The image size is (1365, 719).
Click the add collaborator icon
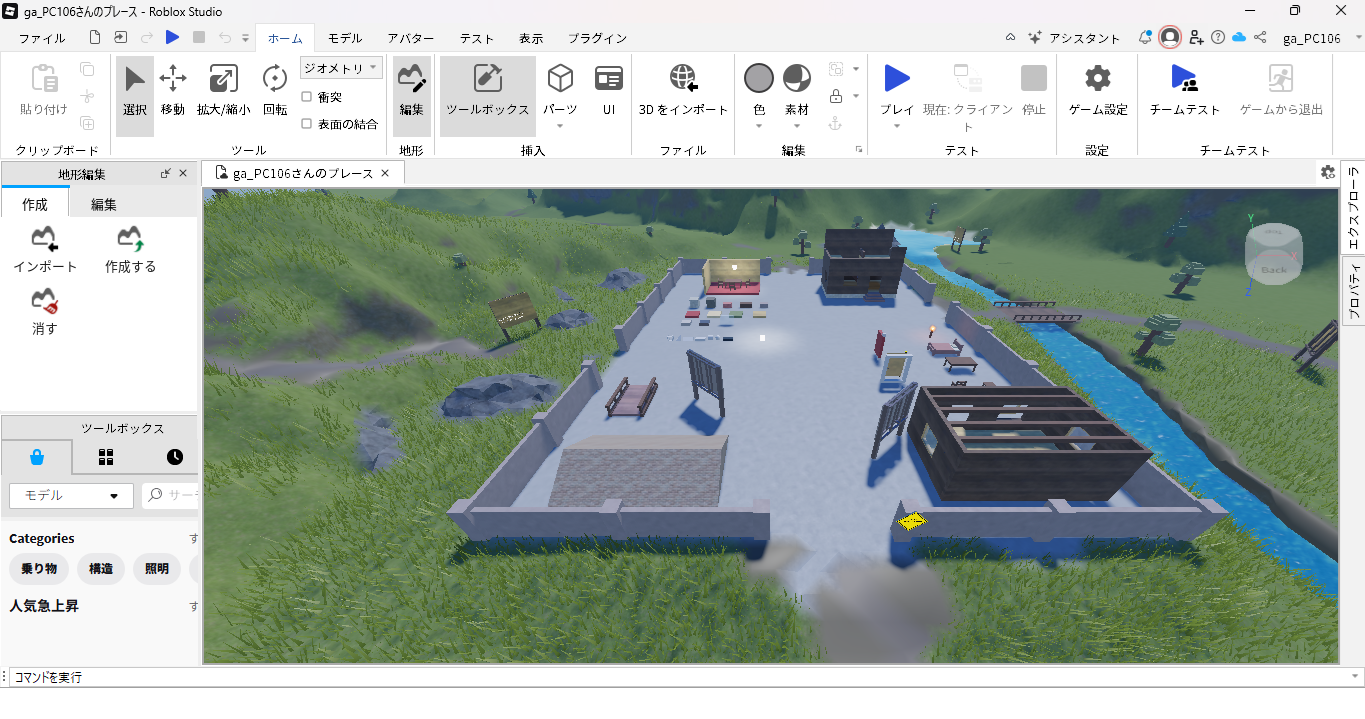pyautogui.click(x=1196, y=37)
